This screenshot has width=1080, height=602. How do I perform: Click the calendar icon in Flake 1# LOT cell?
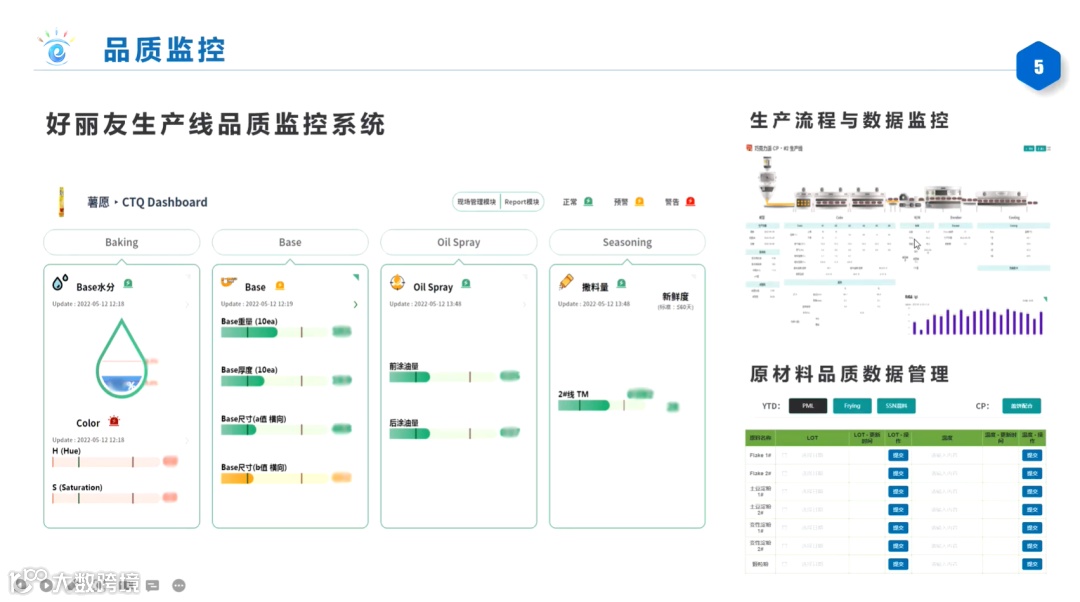pyautogui.click(x=785, y=455)
